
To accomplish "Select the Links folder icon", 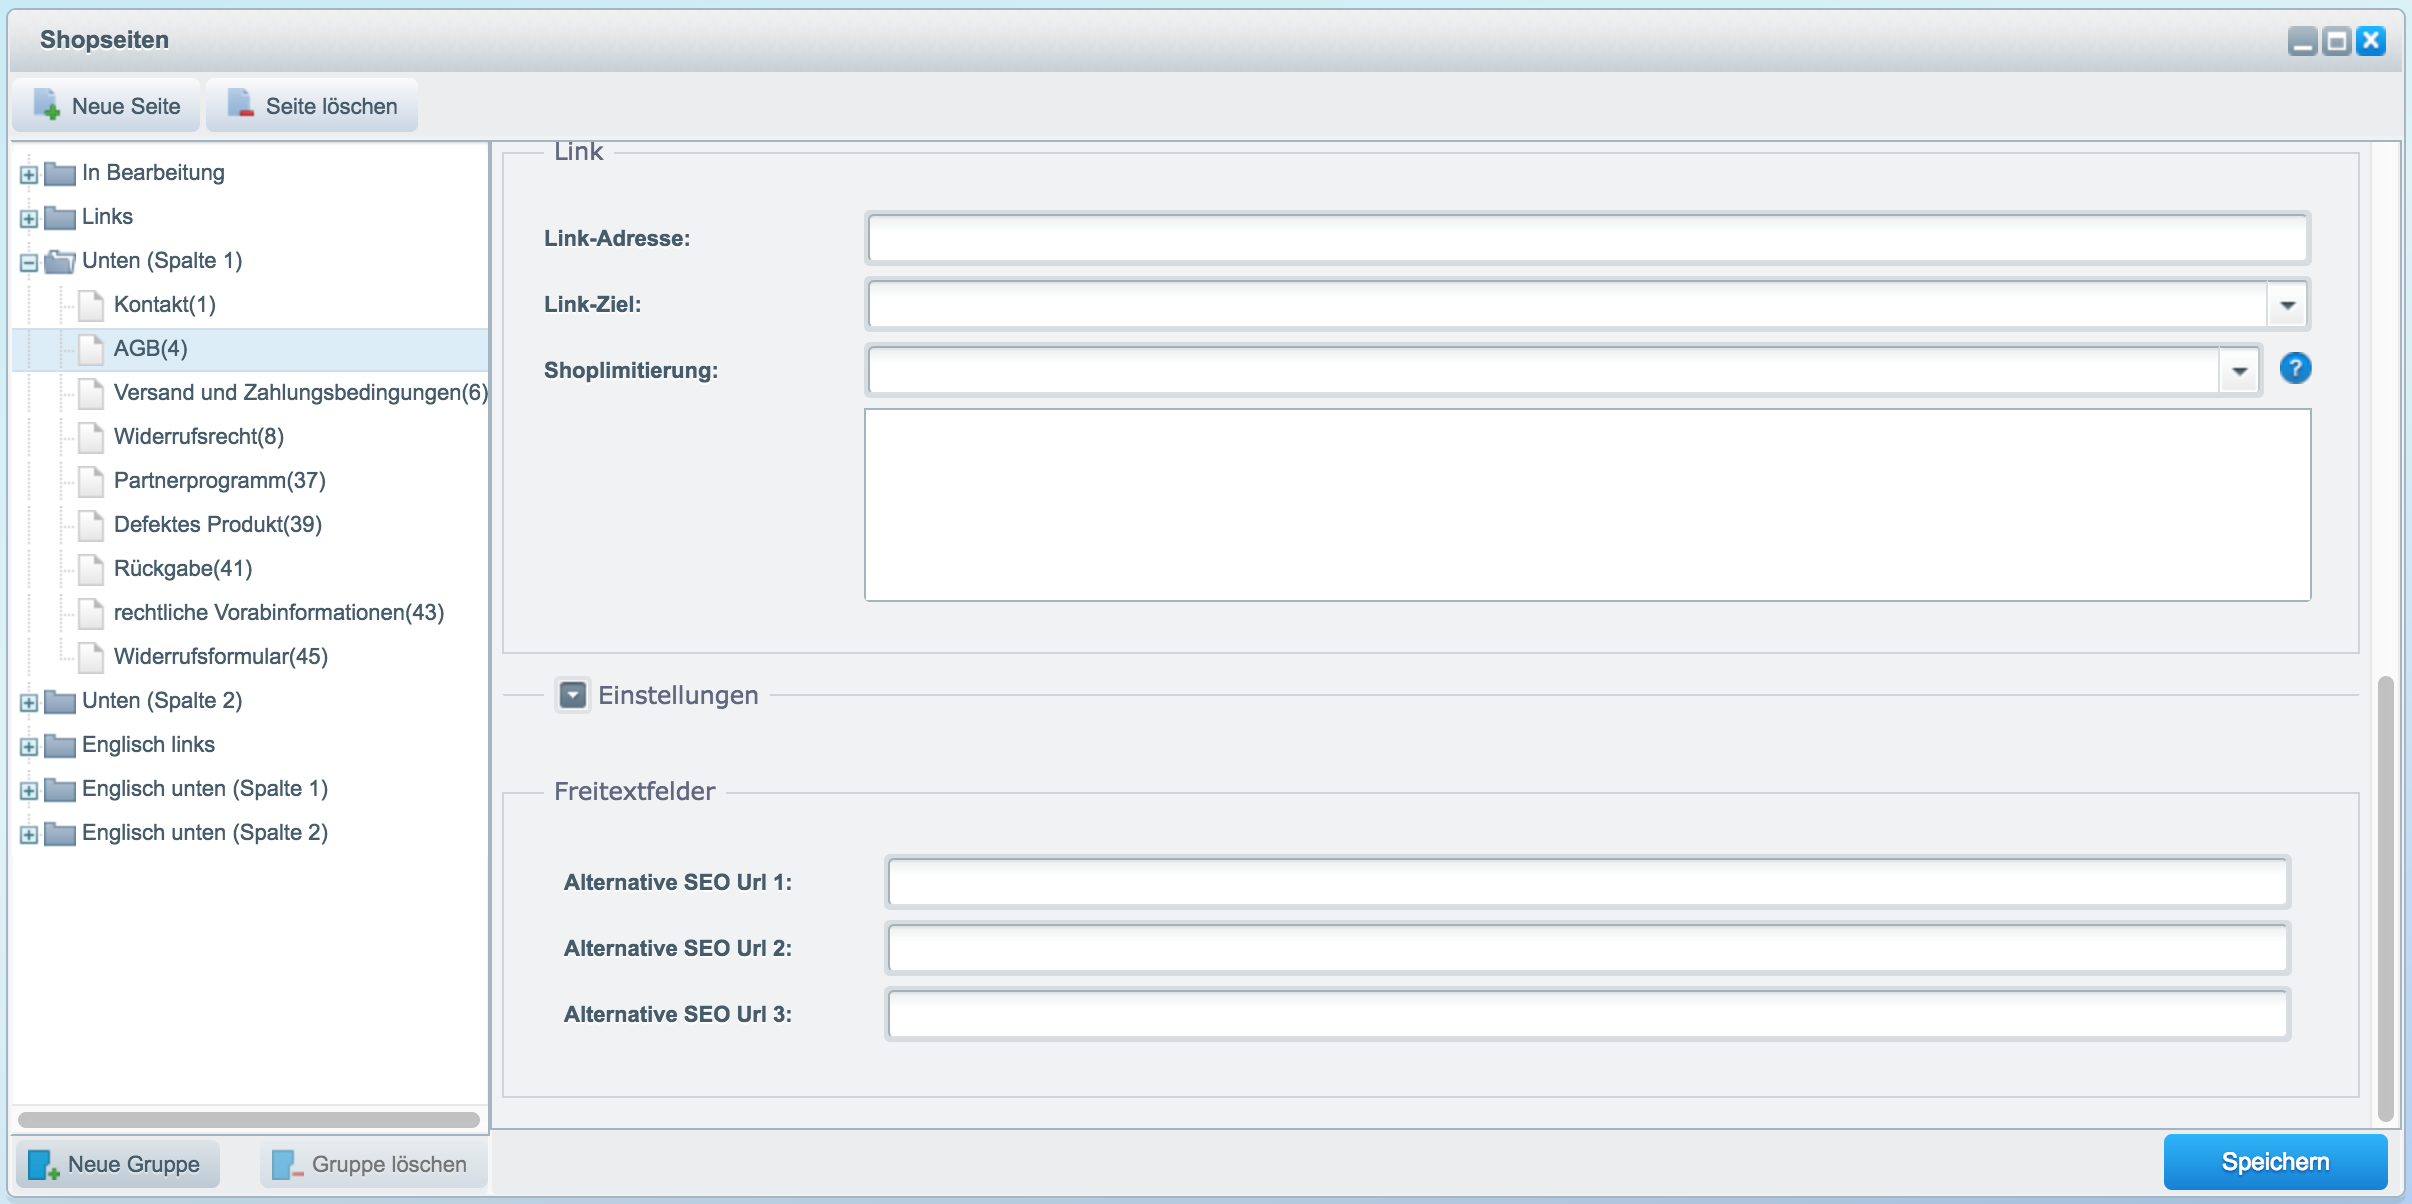I will coord(60,217).
